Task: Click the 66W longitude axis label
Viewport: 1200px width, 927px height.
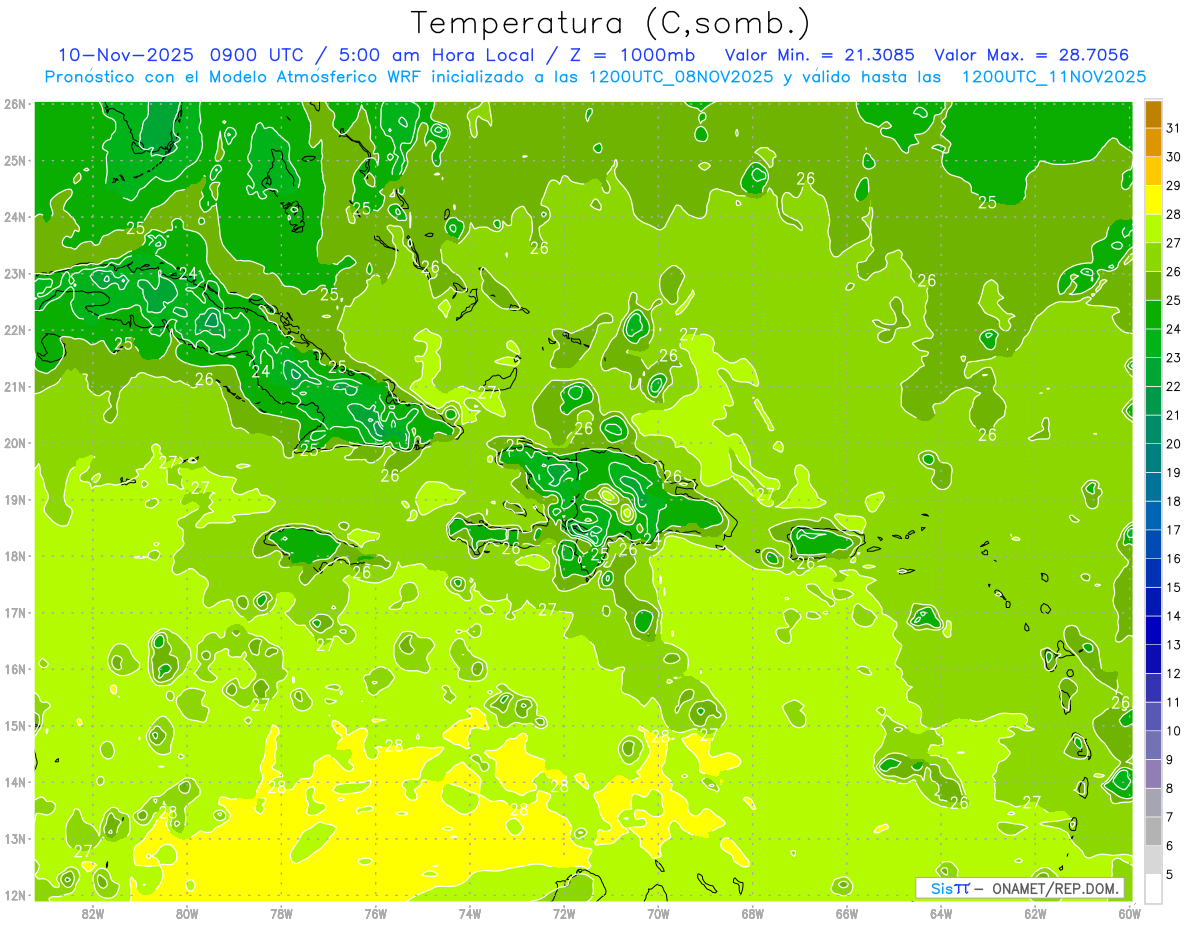Action: tap(847, 913)
